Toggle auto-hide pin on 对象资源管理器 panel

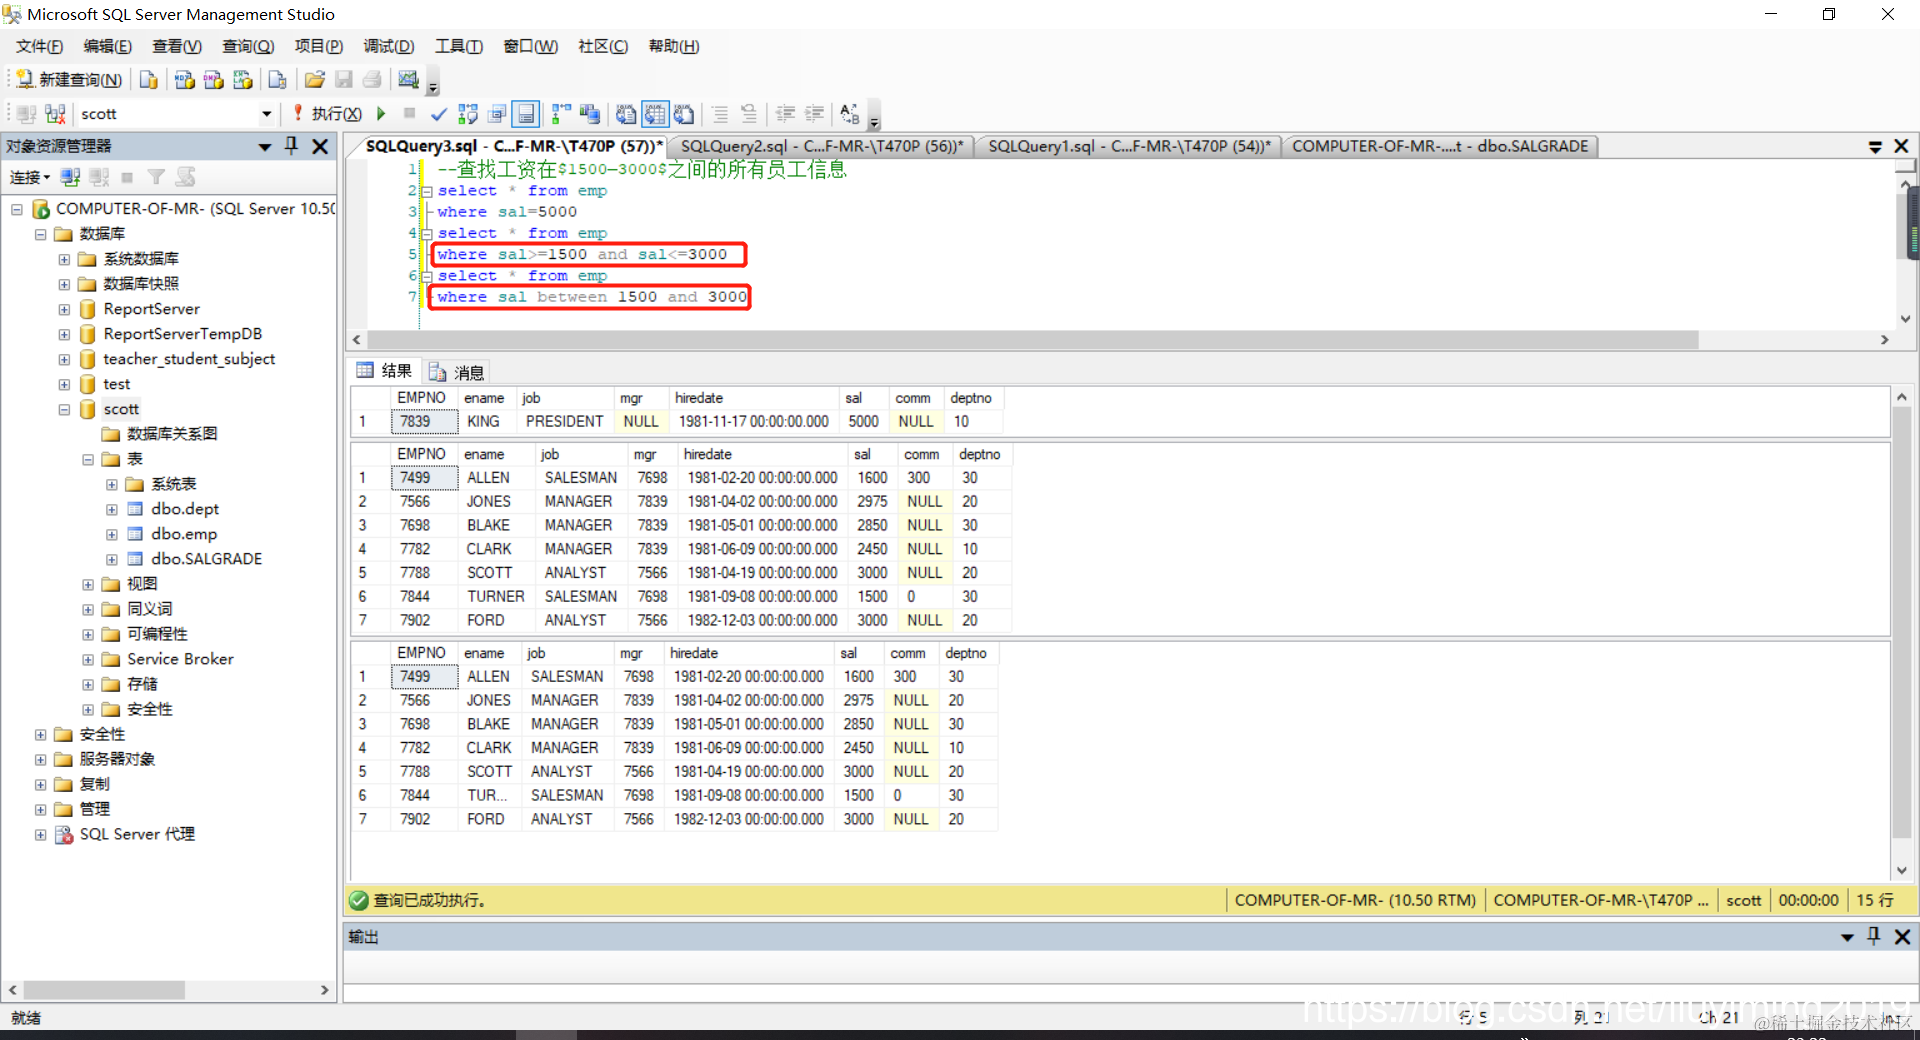click(x=292, y=146)
